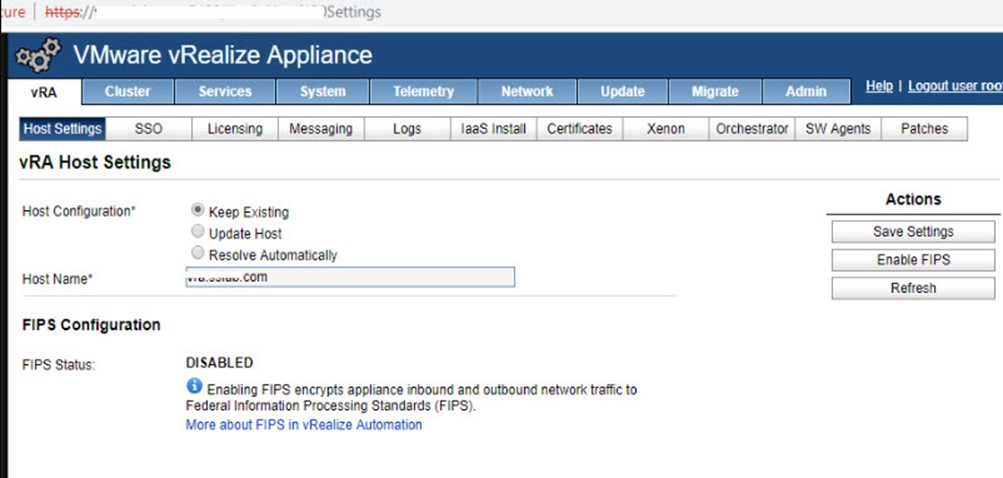Click the Host Configuration label
The width and height of the screenshot is (1003, 478).
pos(79,211)
